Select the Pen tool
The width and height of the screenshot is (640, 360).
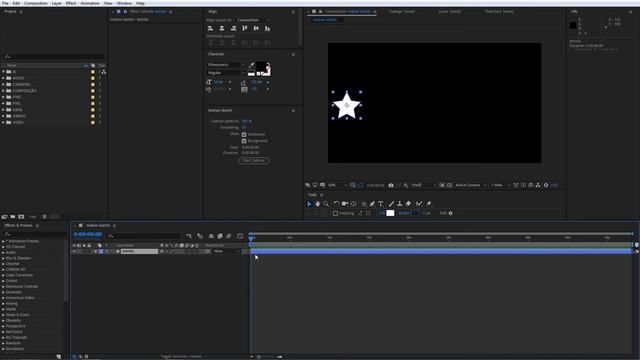pyautogui.click(x=372, y=204)
